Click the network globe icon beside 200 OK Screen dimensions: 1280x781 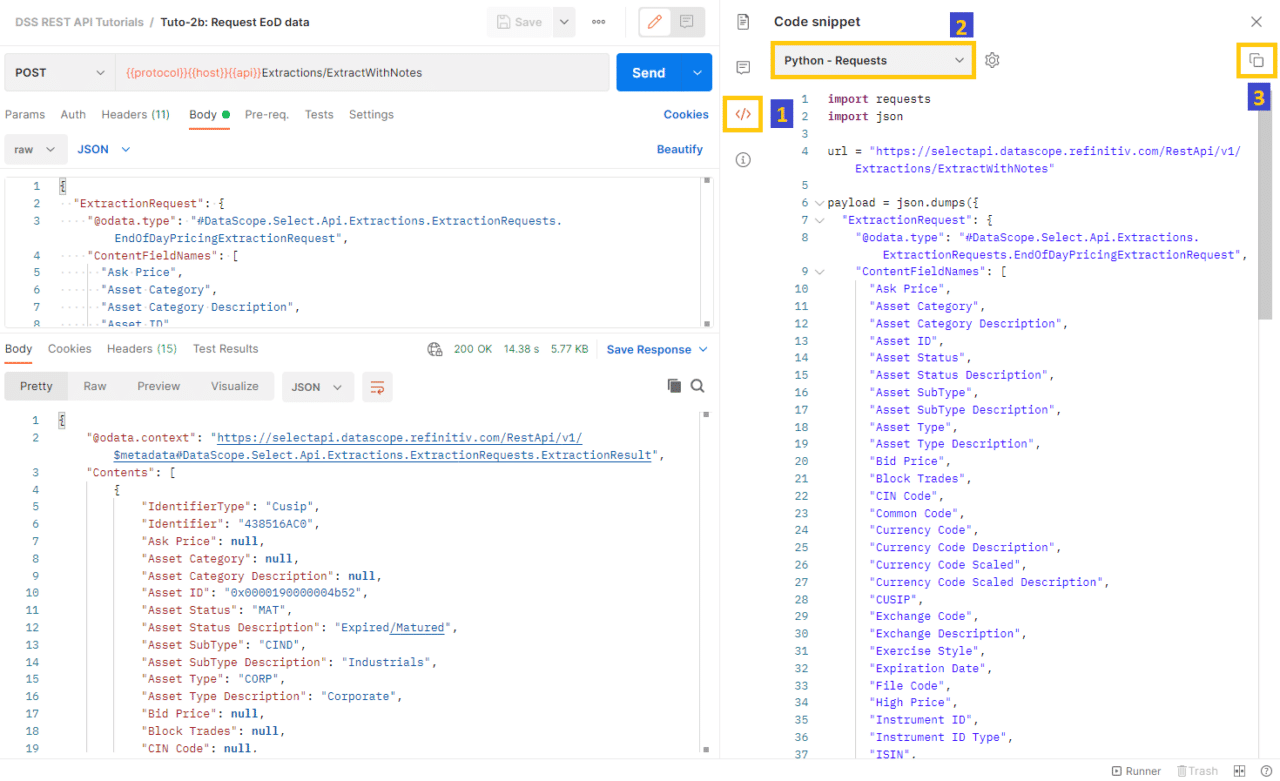(435, 349)
